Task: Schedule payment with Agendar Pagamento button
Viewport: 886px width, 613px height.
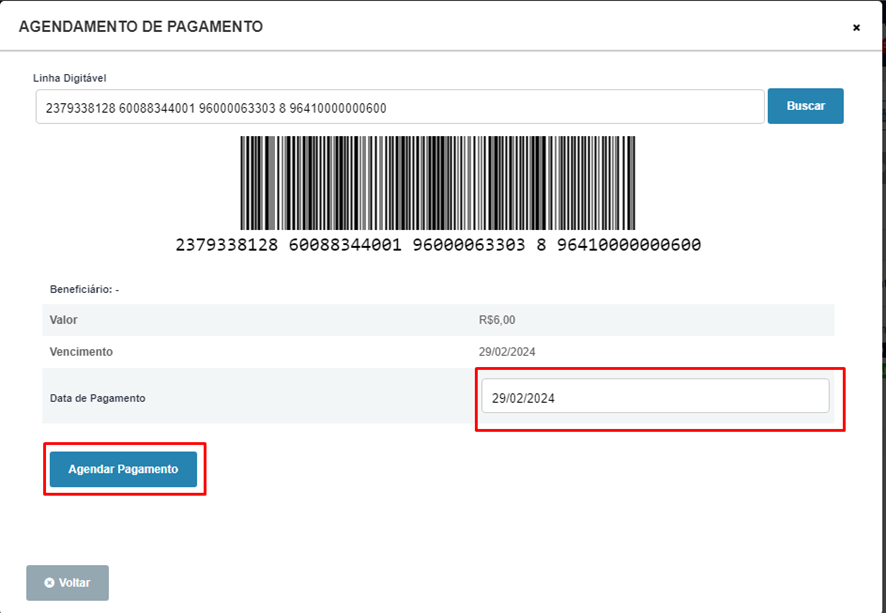Action: pyautogui.click(x=123, y=469)
